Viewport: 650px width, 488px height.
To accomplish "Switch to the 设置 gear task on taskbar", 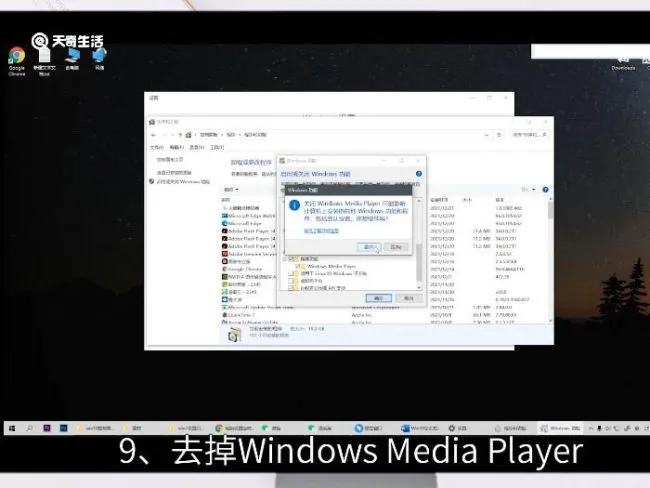I will point(458,428).
